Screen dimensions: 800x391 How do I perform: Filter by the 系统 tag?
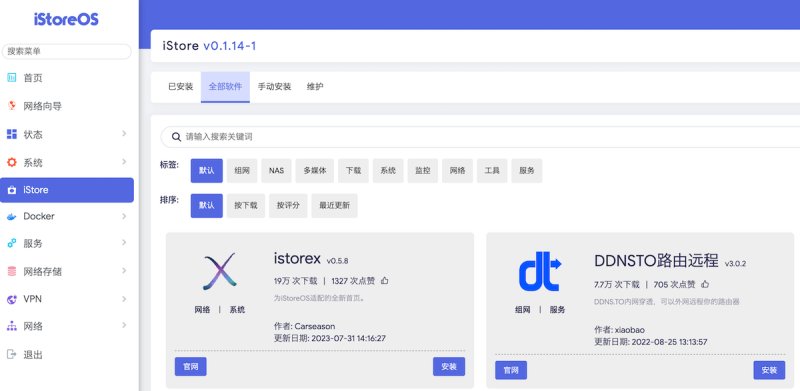[388, 170]
